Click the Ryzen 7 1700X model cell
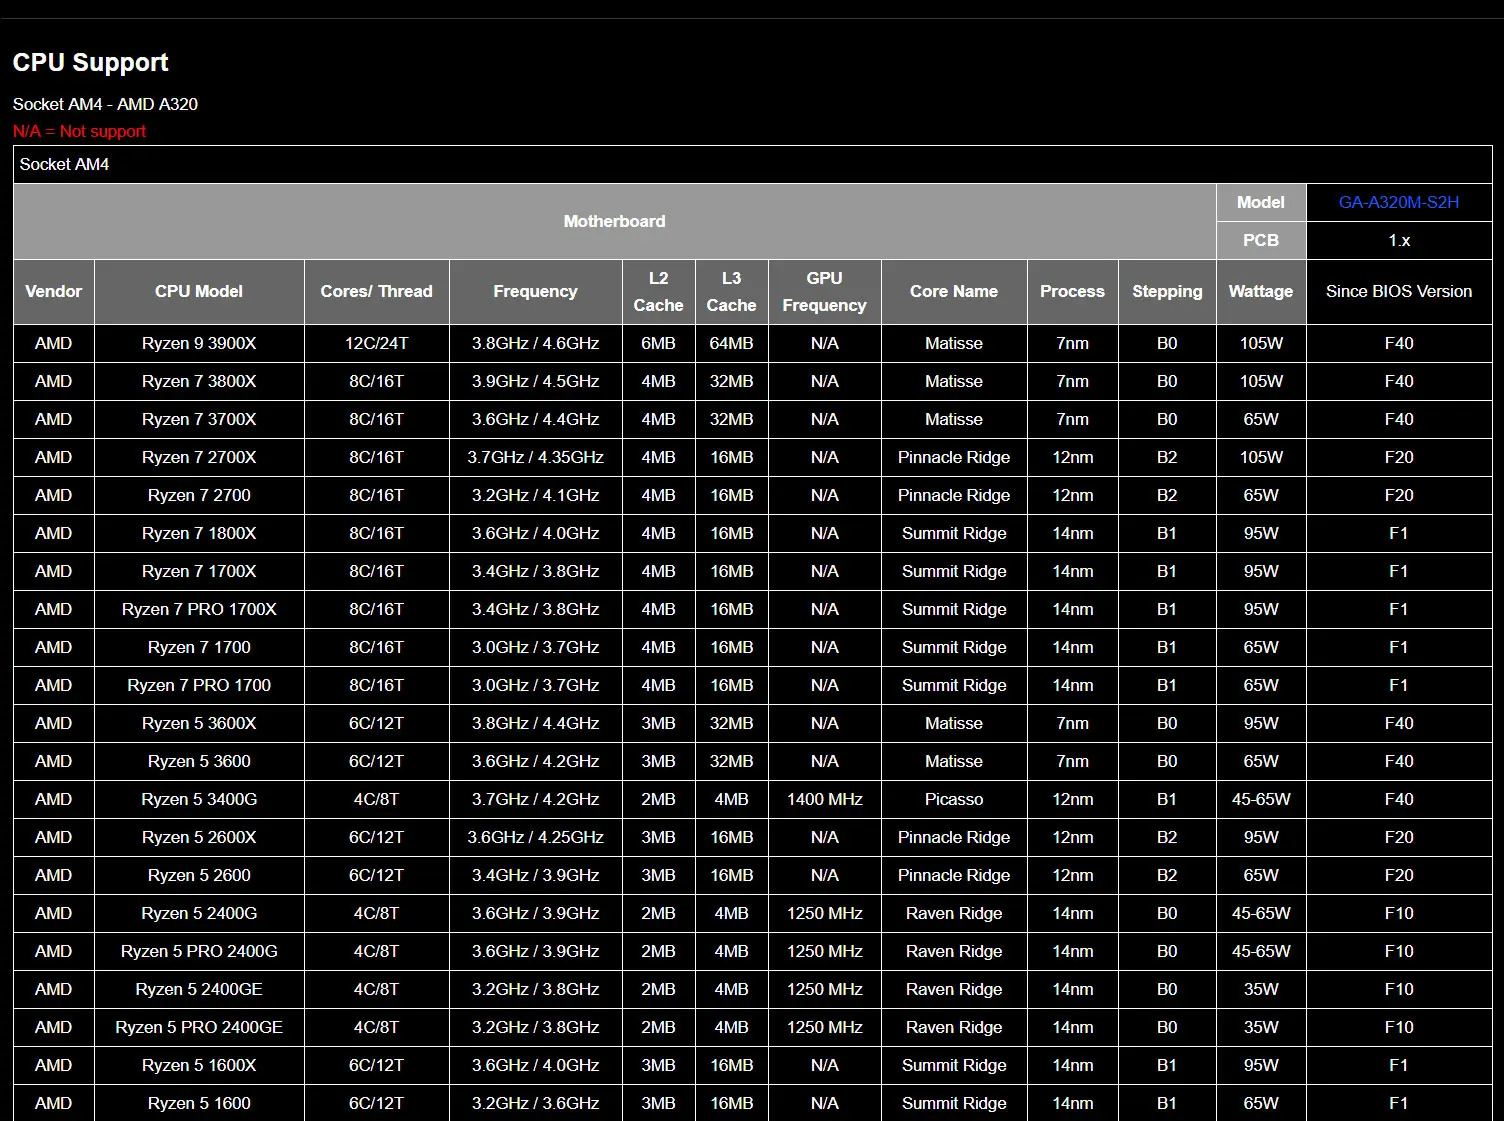 (199, 571)
